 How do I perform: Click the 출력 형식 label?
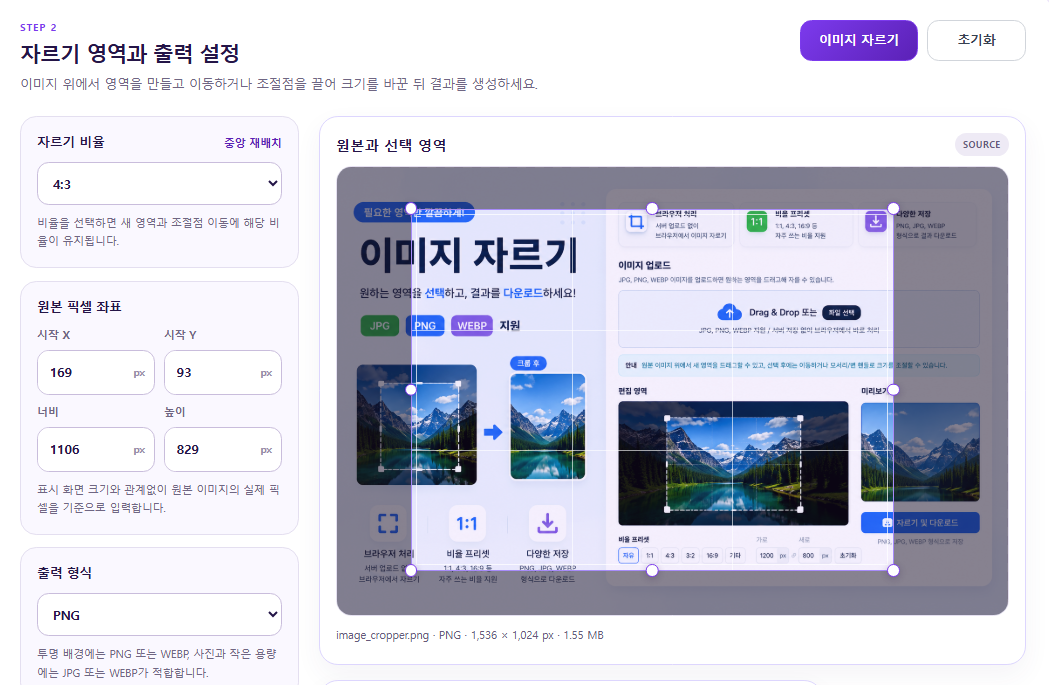coord(65,573)
